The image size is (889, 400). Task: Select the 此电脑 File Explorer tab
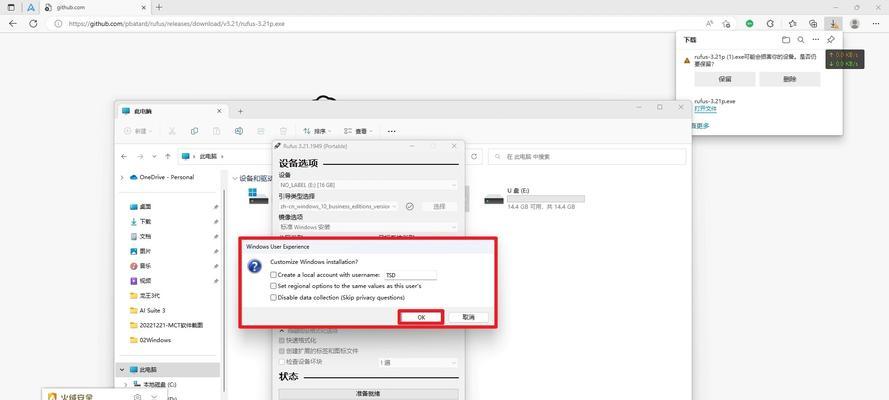[172, 112]
